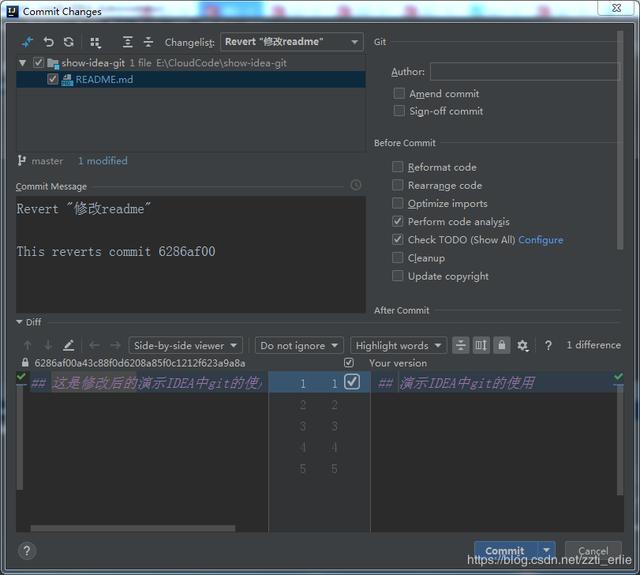The width and height of the screenshot is (640, 575).
Task: Open the Changelist dropdown
Action: point(291,42)
